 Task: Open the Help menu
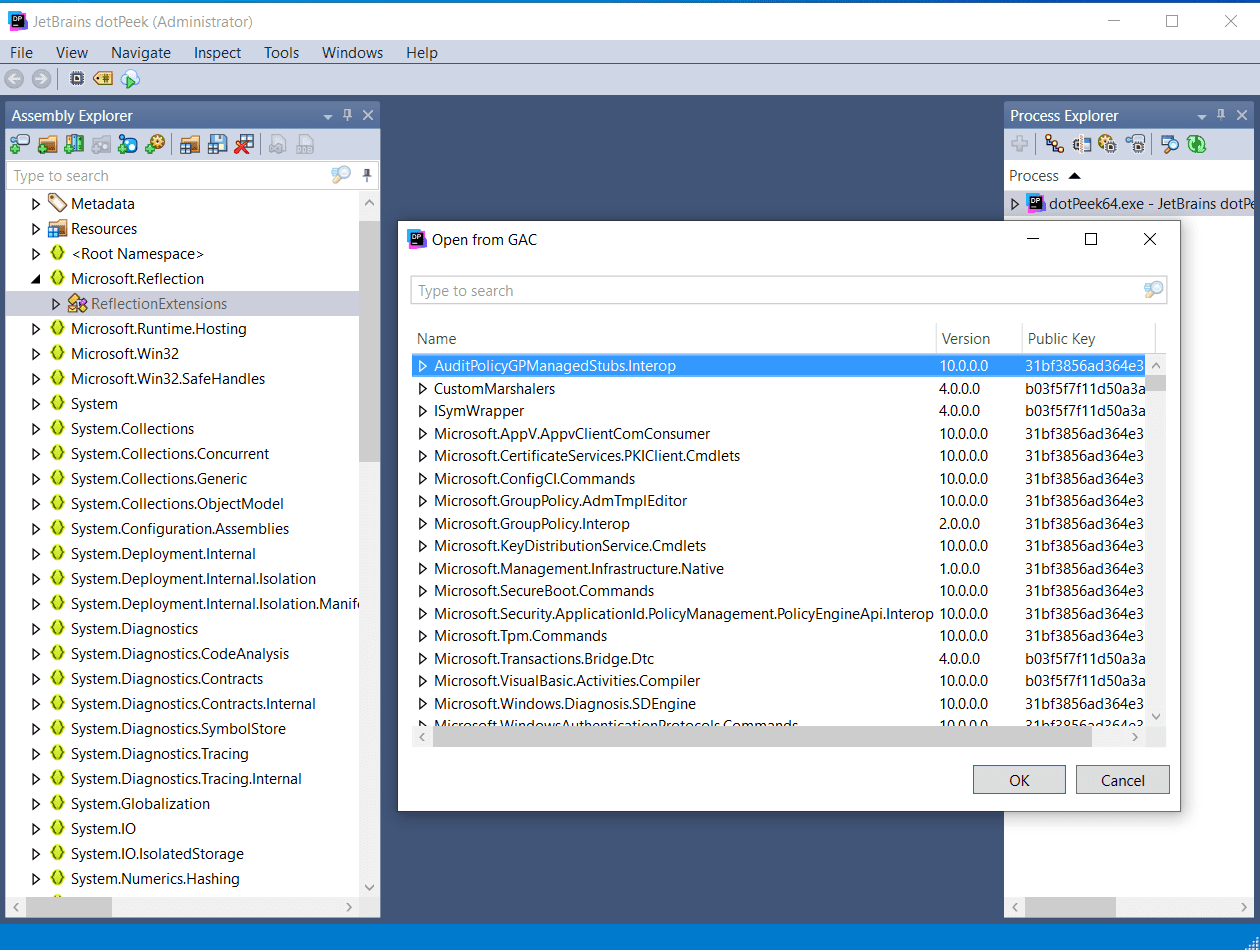pyautogui.click(x=422, y=52)
